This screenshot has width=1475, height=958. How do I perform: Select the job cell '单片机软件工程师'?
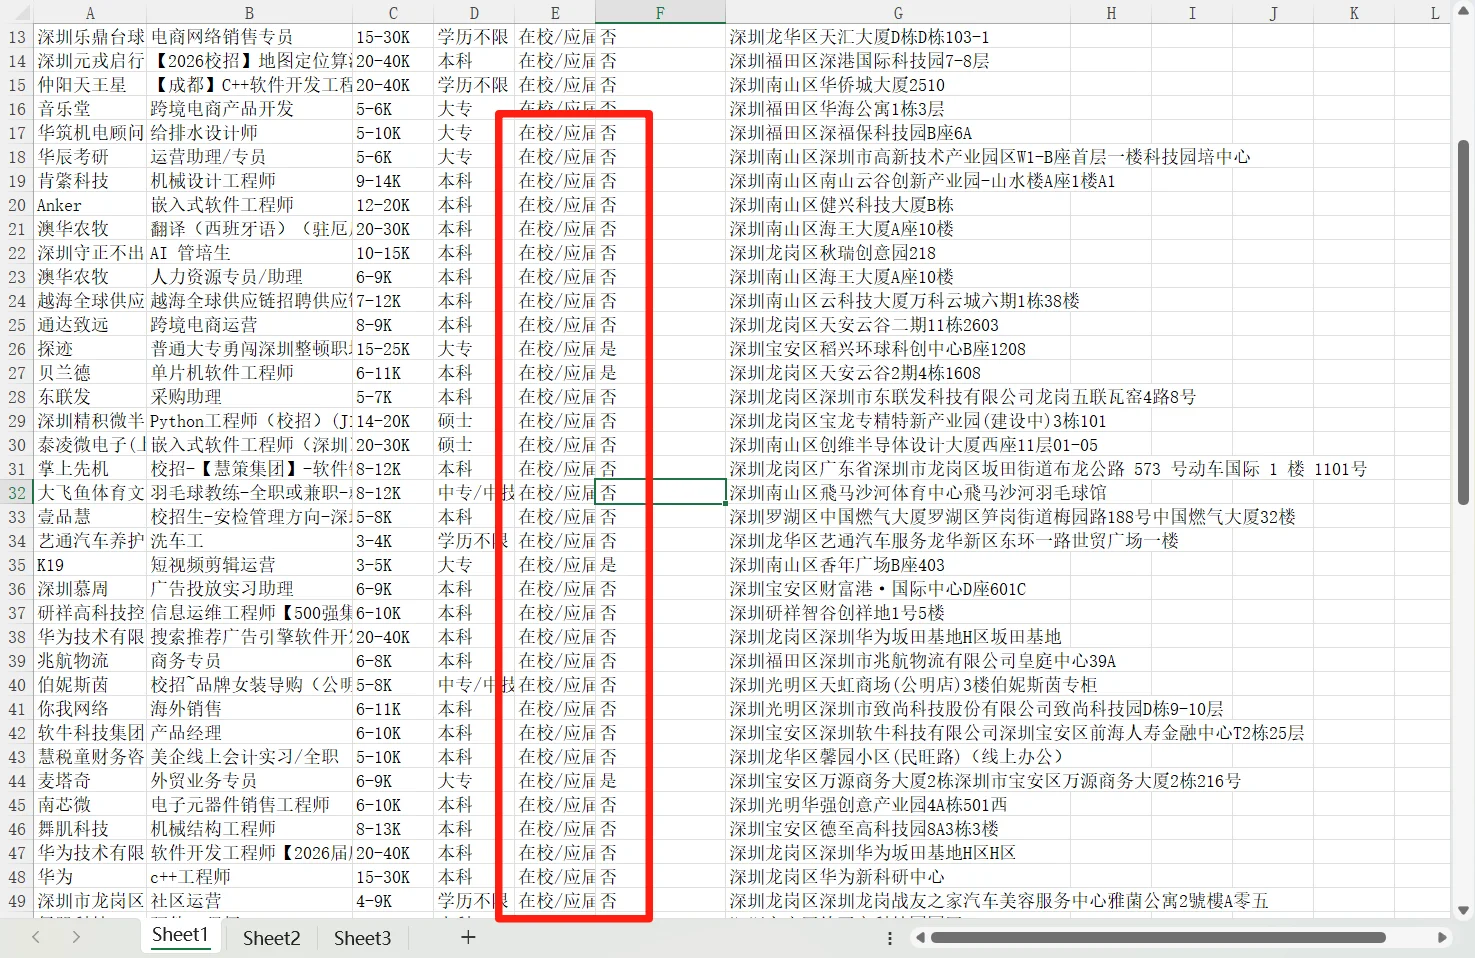(250, 373)
